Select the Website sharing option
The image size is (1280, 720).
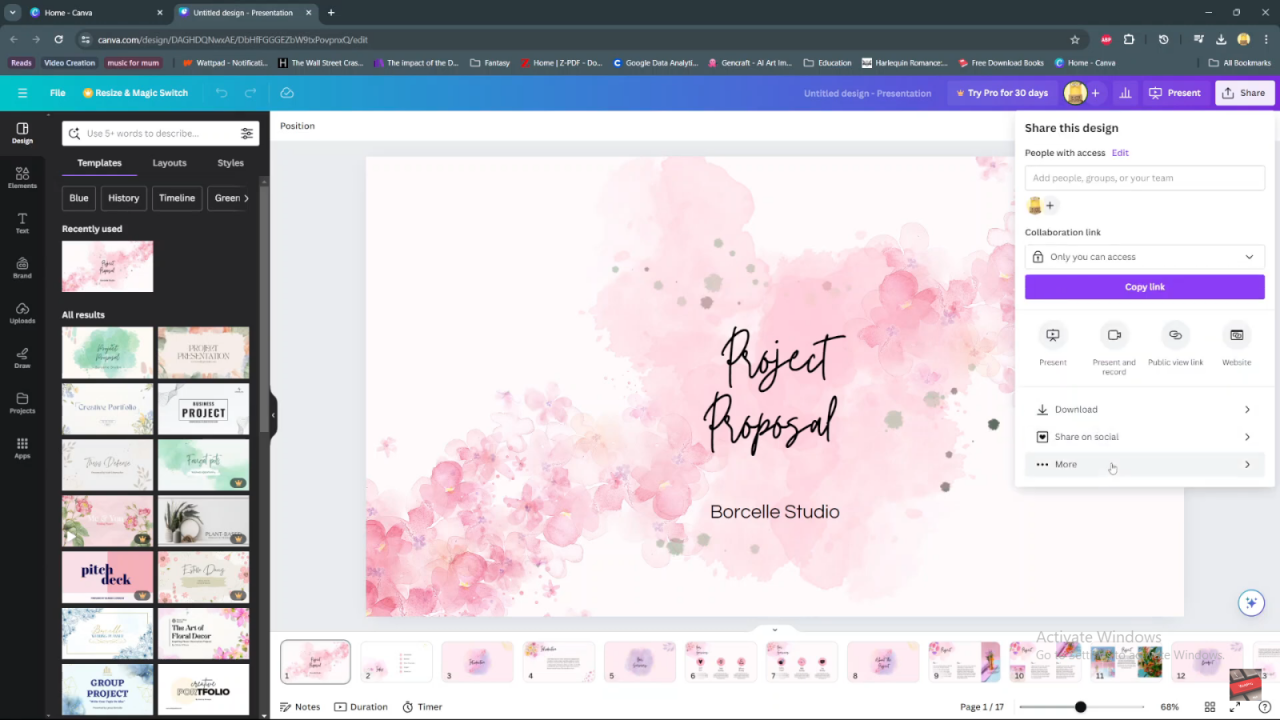(1236, 335)
